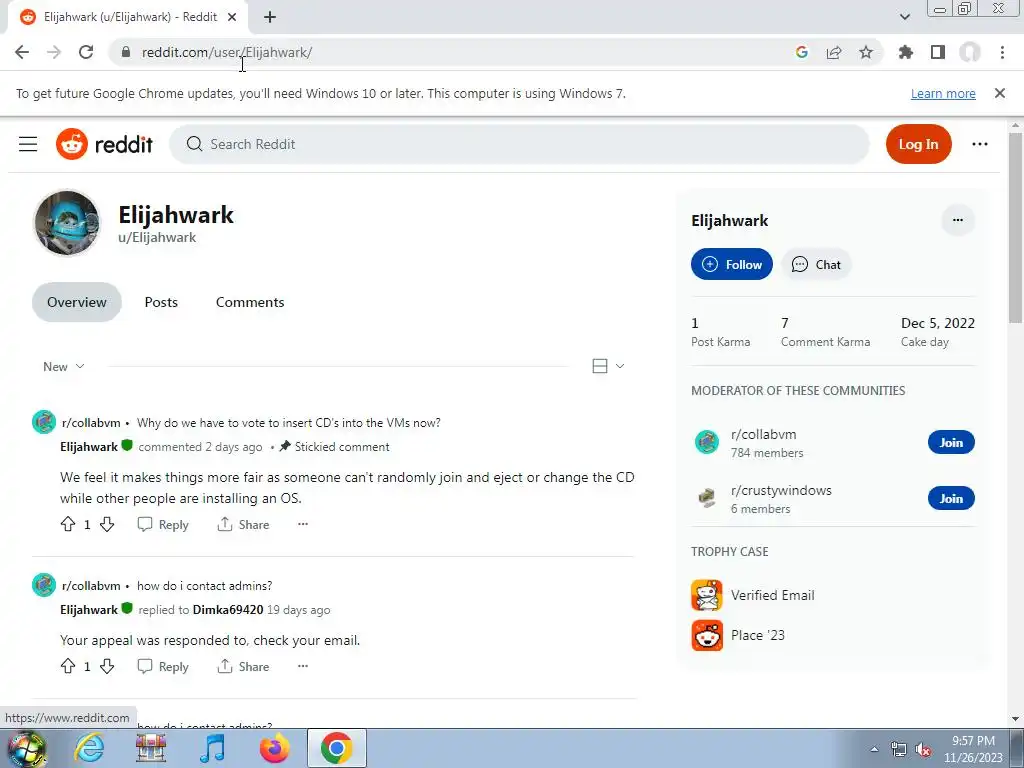Open post 'Why do we have to vote' link
Viewport: 1024px width, 768px height.
tap(289, 423)
